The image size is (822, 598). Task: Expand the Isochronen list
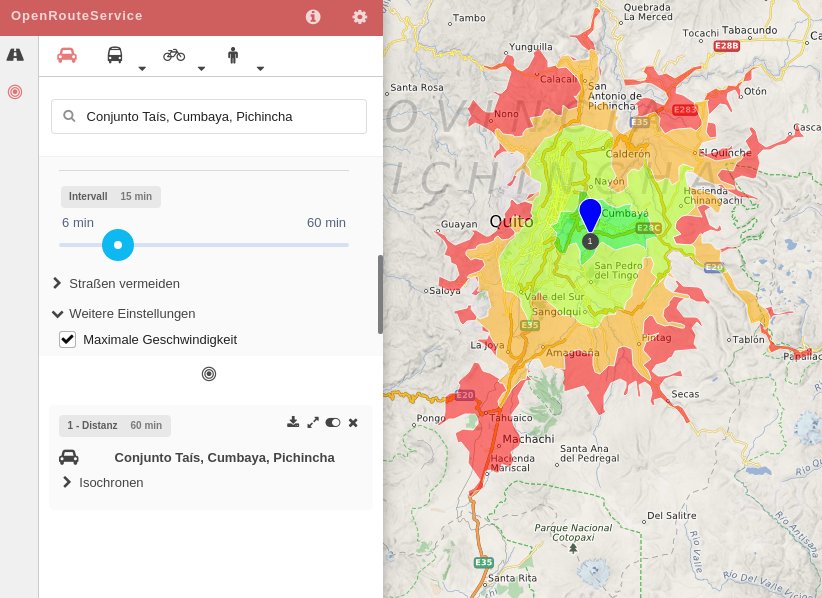pos(103,483)
